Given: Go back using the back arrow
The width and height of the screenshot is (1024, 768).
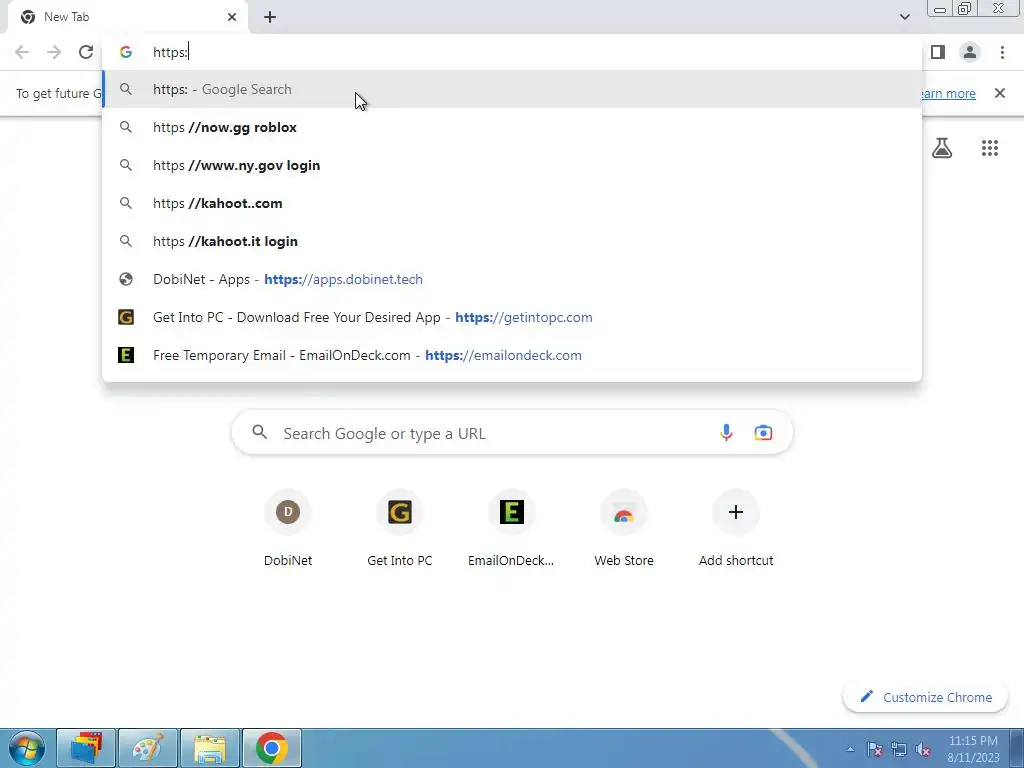Looking at the screenshot, I should pyautogui.click(x=22, y=52).
